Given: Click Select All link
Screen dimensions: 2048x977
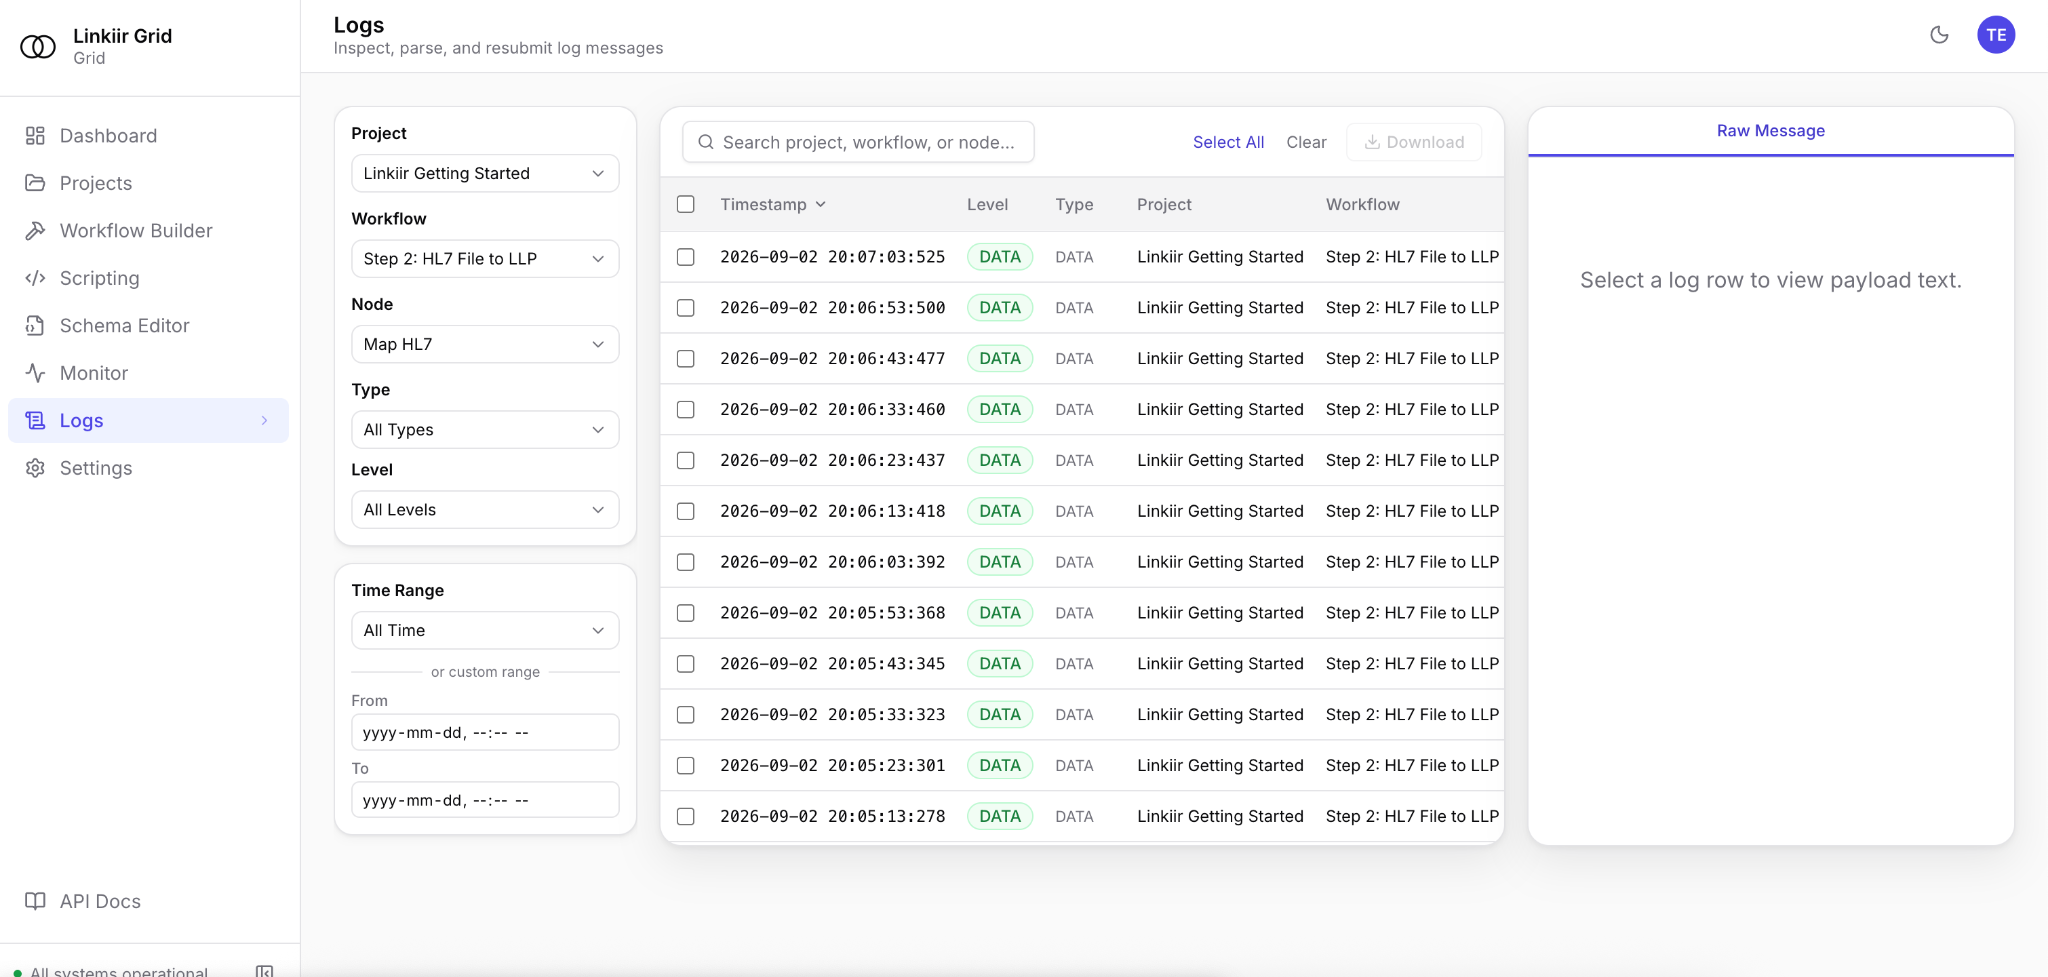Looking at the screenshot, I should 1228,142.
